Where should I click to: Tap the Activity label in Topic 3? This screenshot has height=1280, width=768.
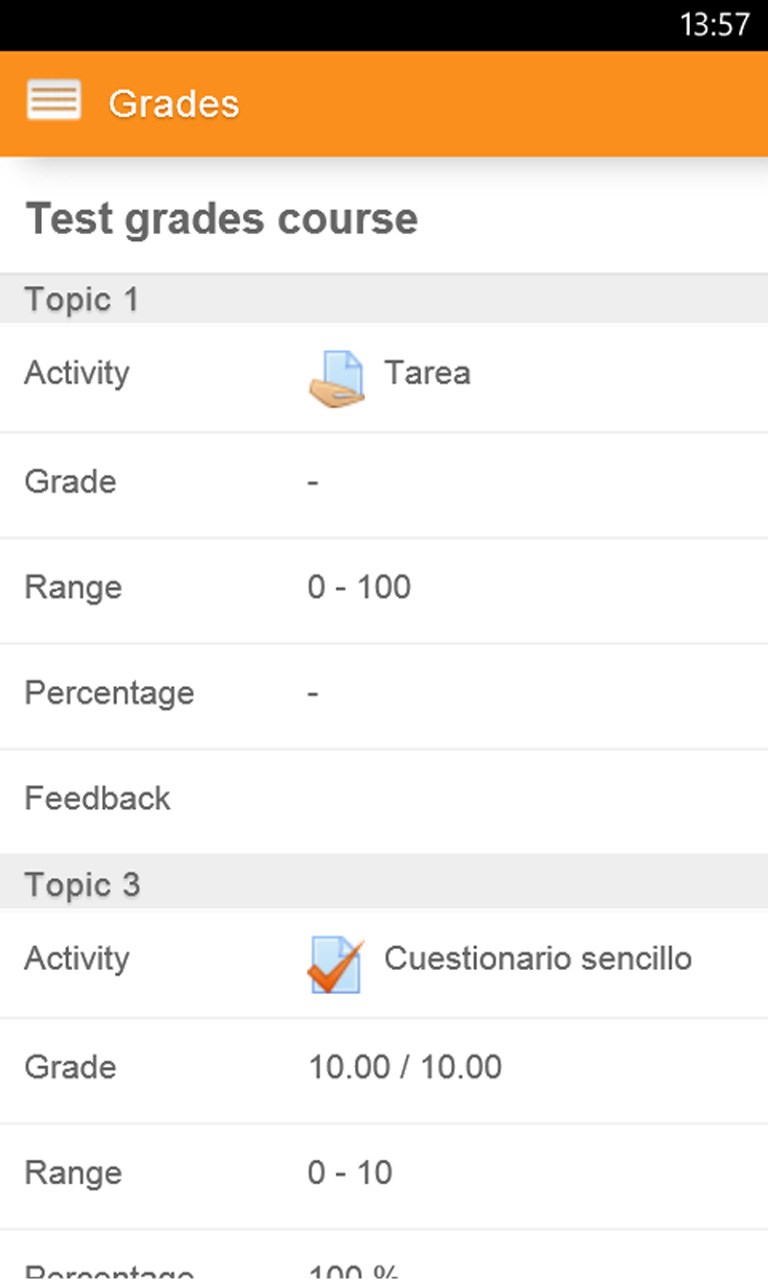click(x=77, y=959)
